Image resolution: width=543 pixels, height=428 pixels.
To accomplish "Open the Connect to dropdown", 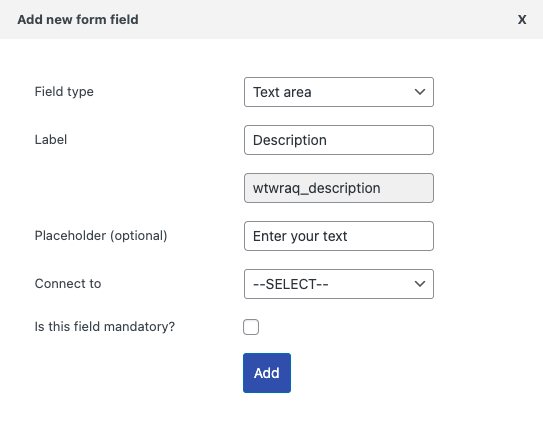I will pos(339,284).
